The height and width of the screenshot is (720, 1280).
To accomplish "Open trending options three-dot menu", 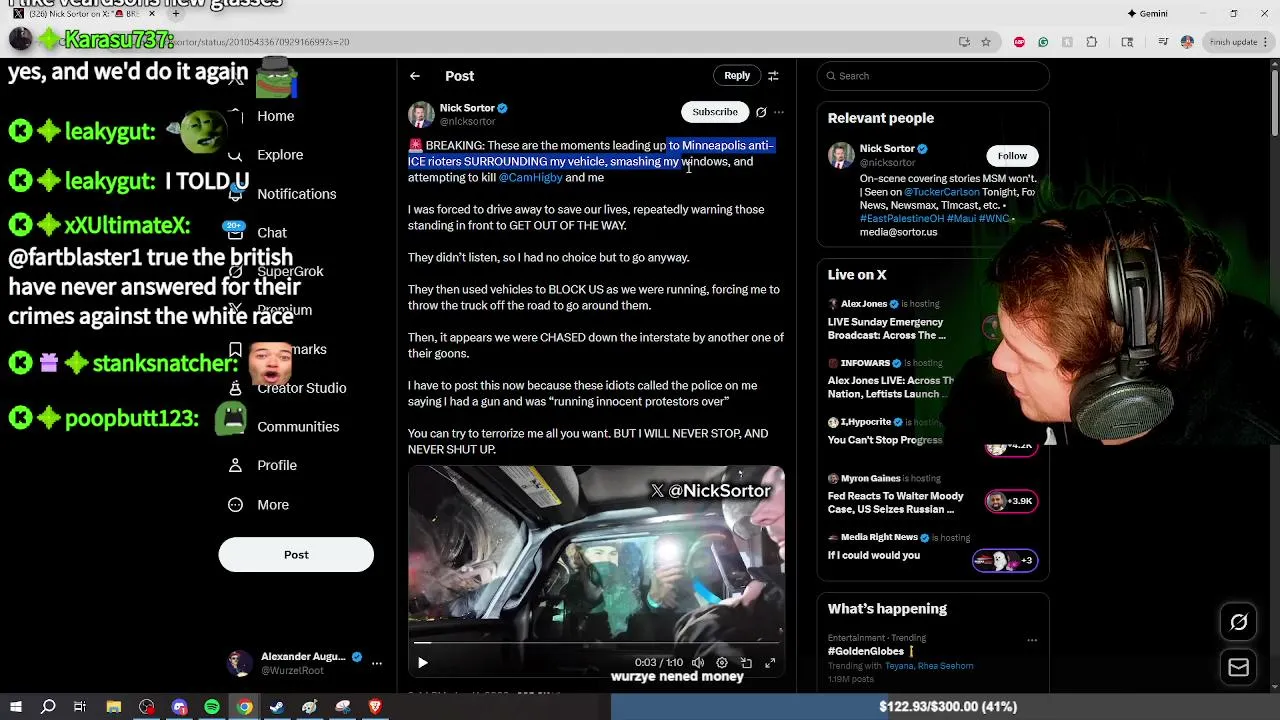I will pos(1032,640).
